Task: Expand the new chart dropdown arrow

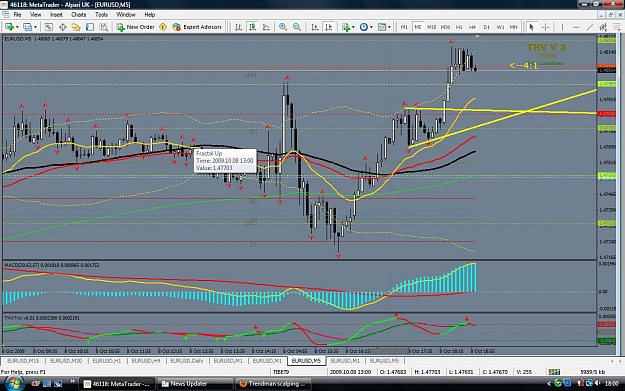Action: pyautogui.click(x=17, y=27)
